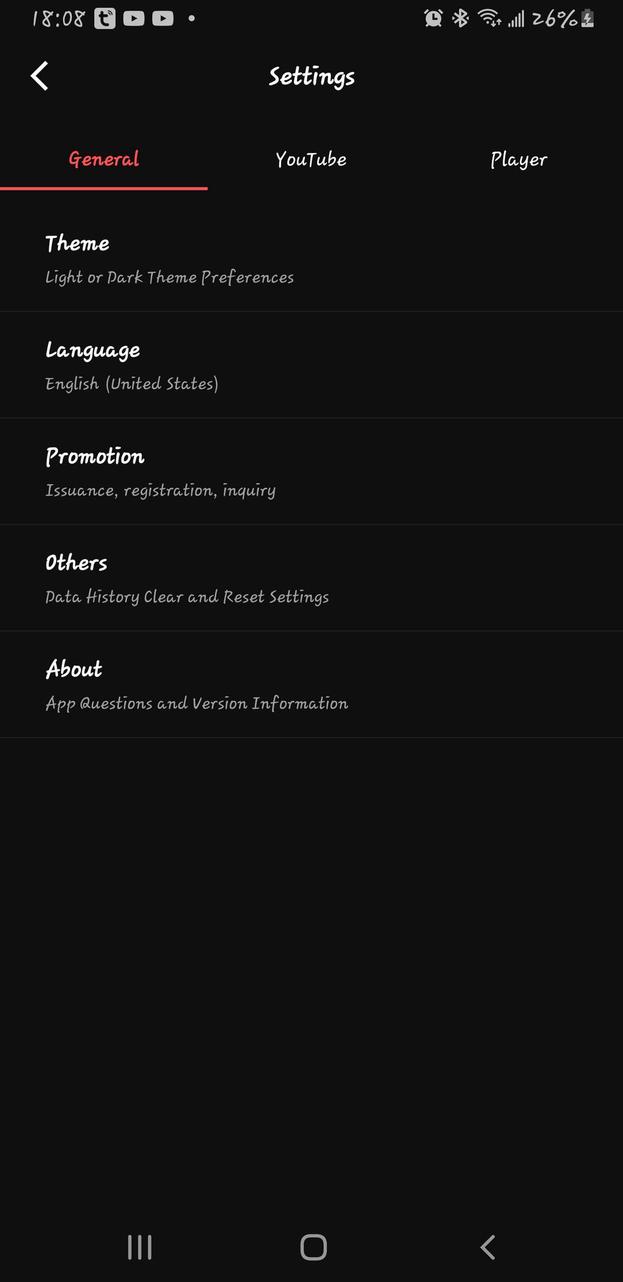Tap the second YouTube notification icon
Viewport: 623px width, 1282px height.
[x=161, y=18]
